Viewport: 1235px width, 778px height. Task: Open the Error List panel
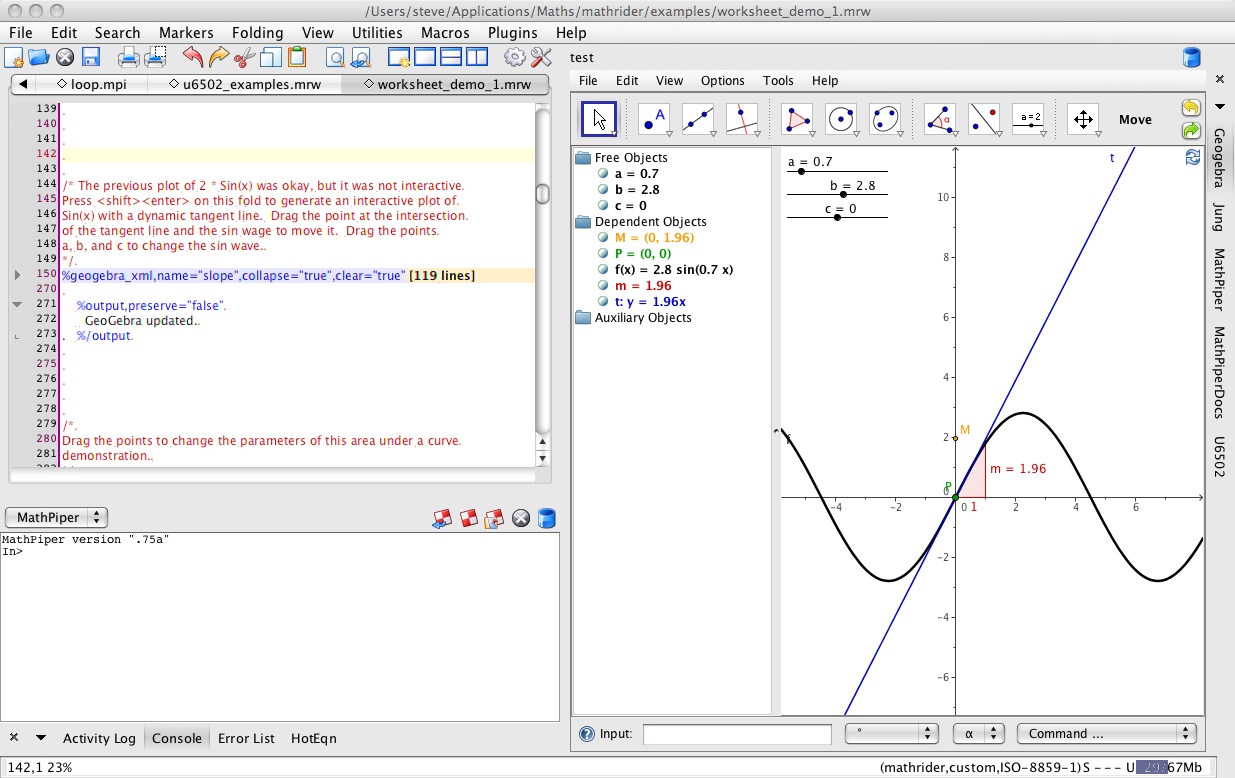pyautogui.click(x=246, y=738)
